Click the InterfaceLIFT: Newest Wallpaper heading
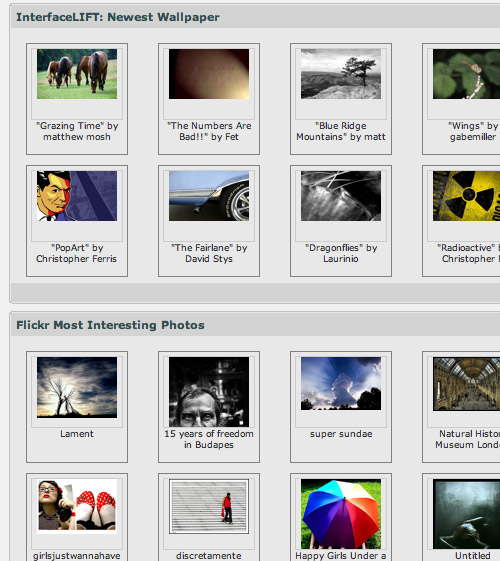The width and height of the screenshot is (500, 561). point(118,17)
